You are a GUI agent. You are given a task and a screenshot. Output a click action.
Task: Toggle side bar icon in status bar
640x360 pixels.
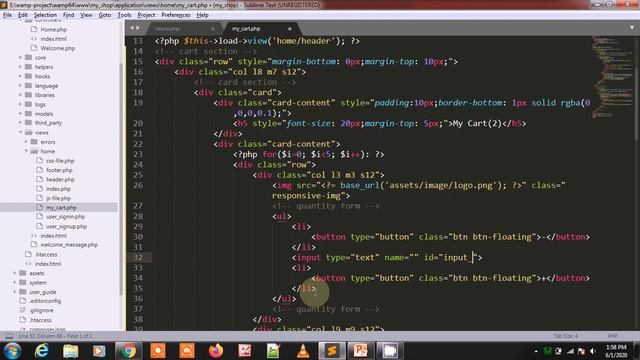point(9,336)
